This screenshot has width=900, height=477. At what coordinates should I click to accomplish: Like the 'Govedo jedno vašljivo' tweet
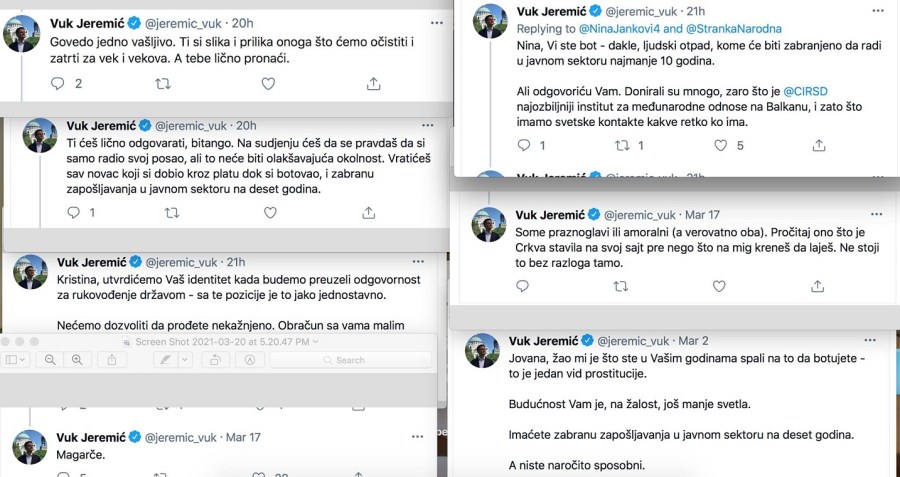tap(267, 84)
